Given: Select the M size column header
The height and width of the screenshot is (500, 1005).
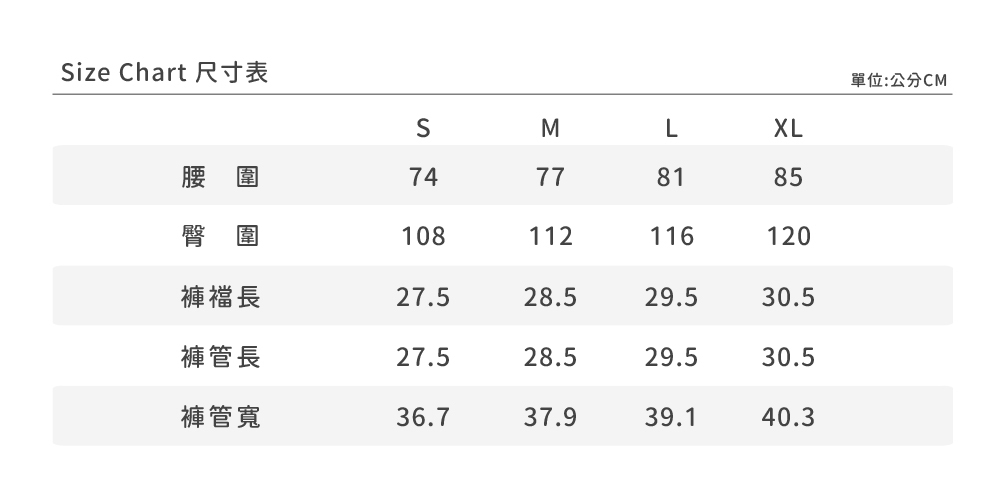Looking at the screenshot, I should [x=550, y=129].
